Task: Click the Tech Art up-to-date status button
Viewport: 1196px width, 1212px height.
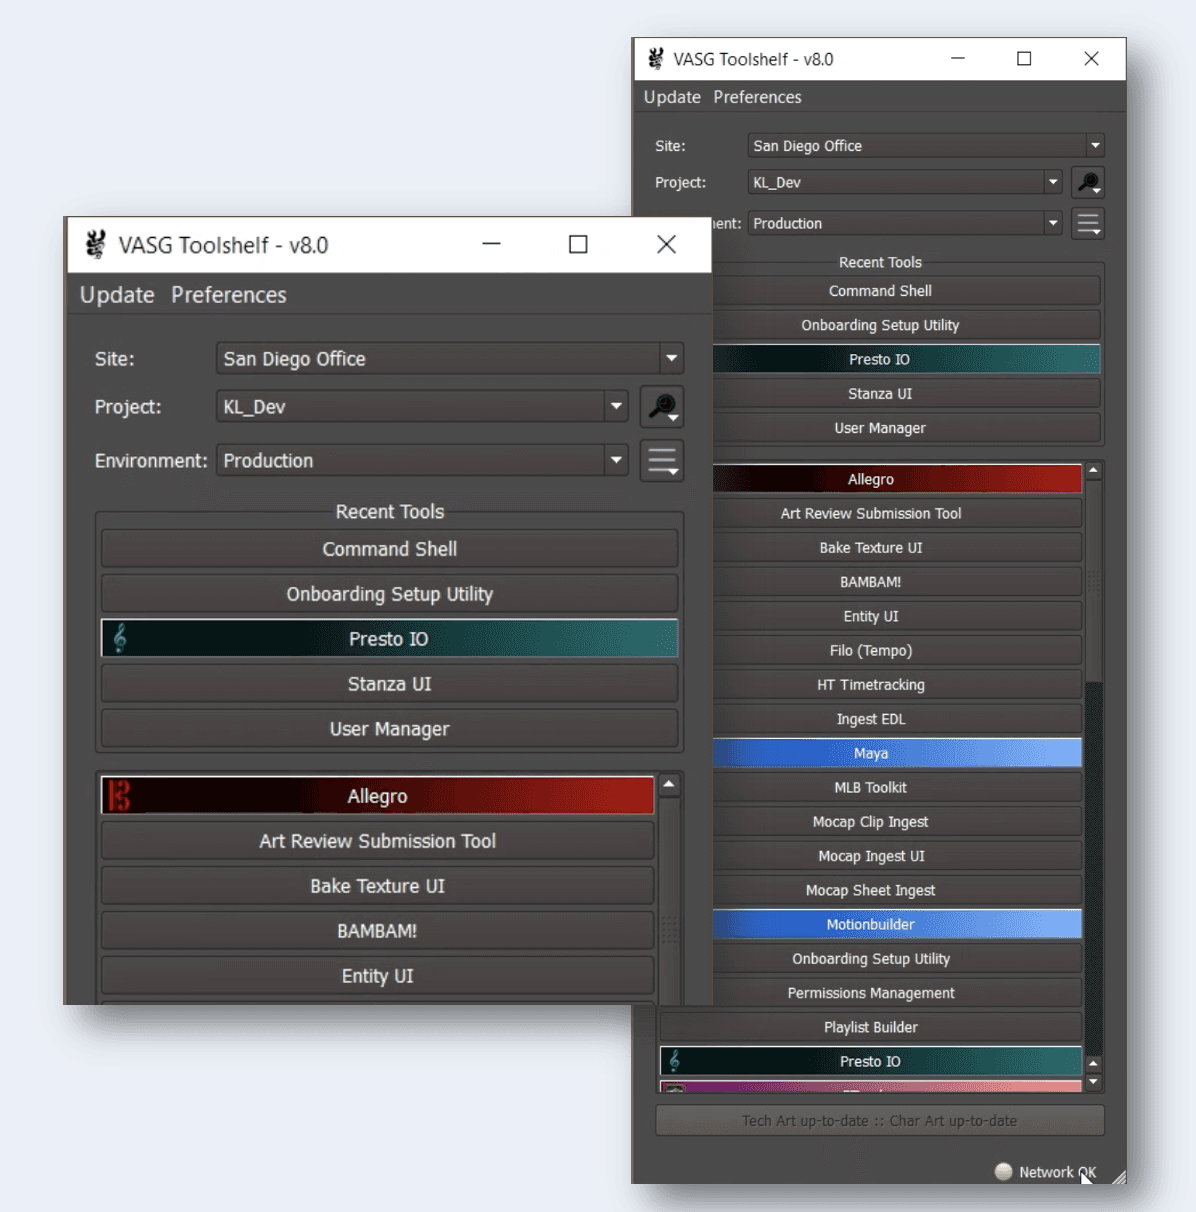Action: click(x=880, y=1121)
